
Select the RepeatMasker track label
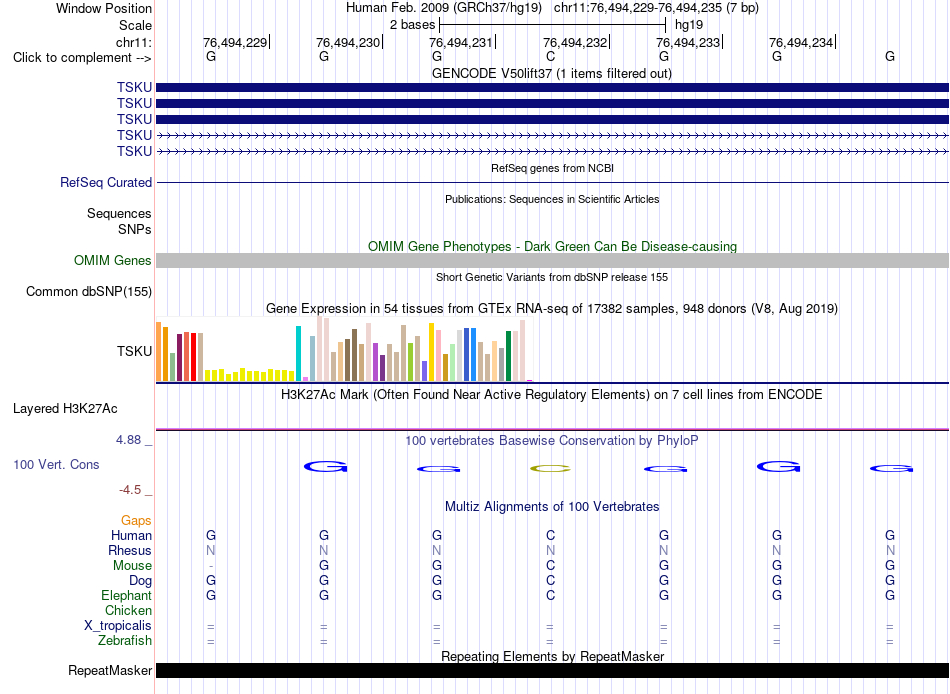pyautogui.click(x=110, y=670)
